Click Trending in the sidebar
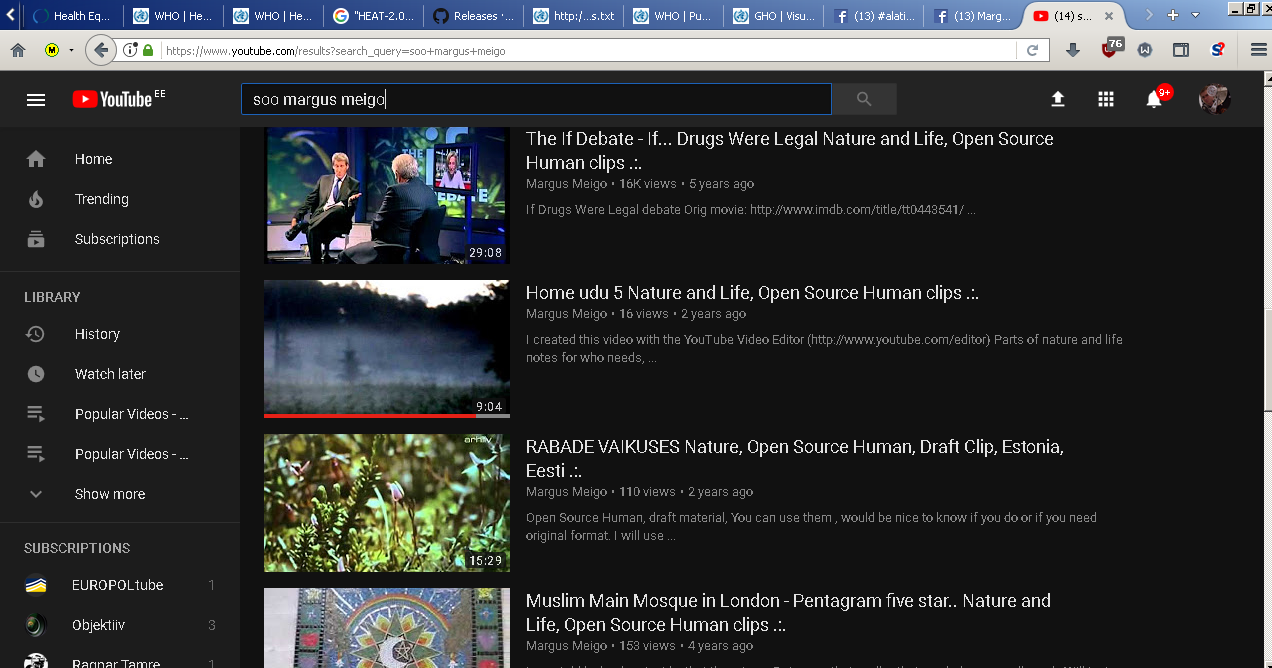 pyautogui.click(x=102, y=199)
